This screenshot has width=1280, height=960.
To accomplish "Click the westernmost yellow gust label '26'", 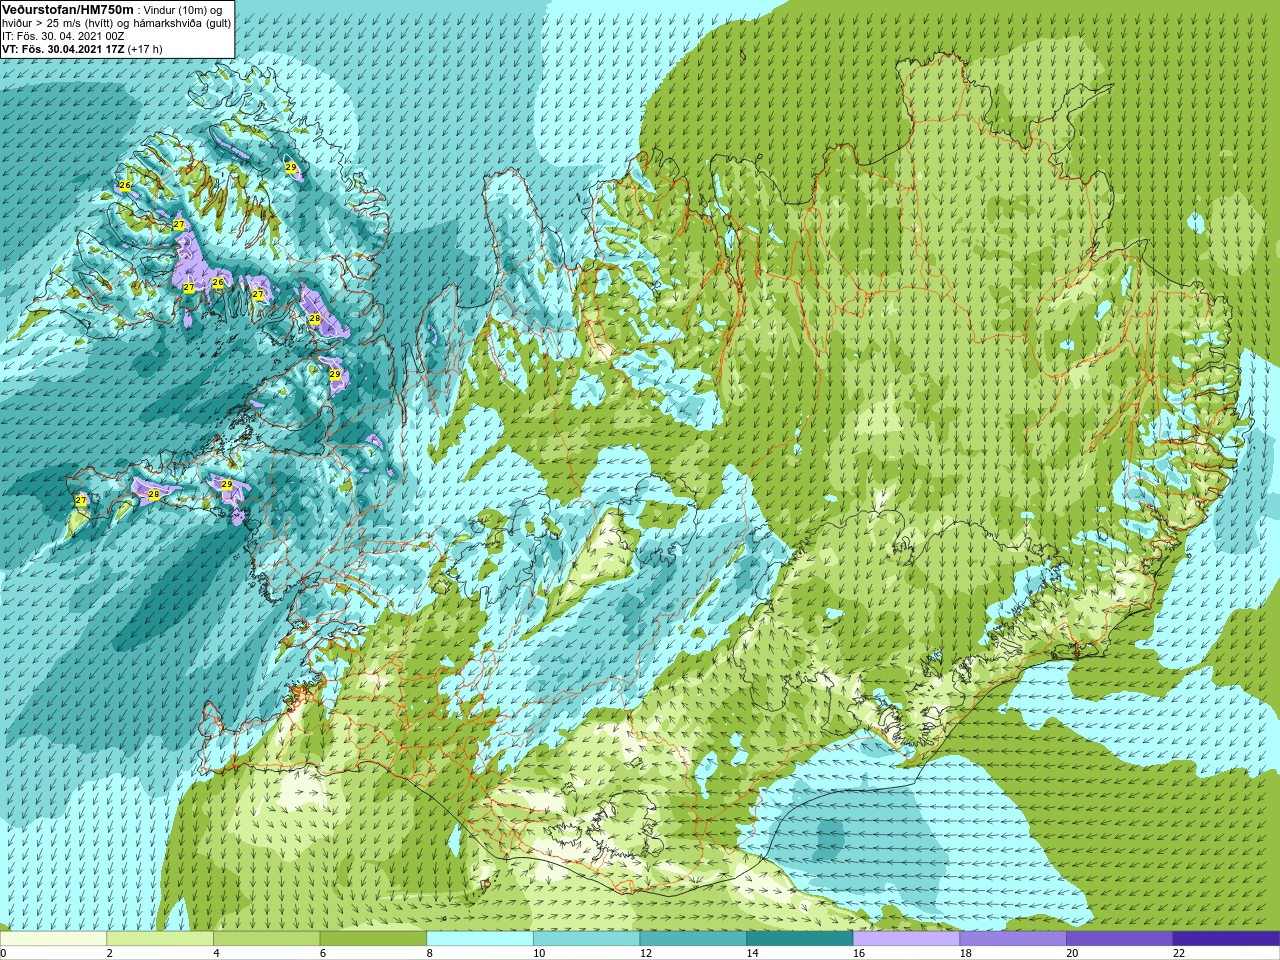I will 125,185.
